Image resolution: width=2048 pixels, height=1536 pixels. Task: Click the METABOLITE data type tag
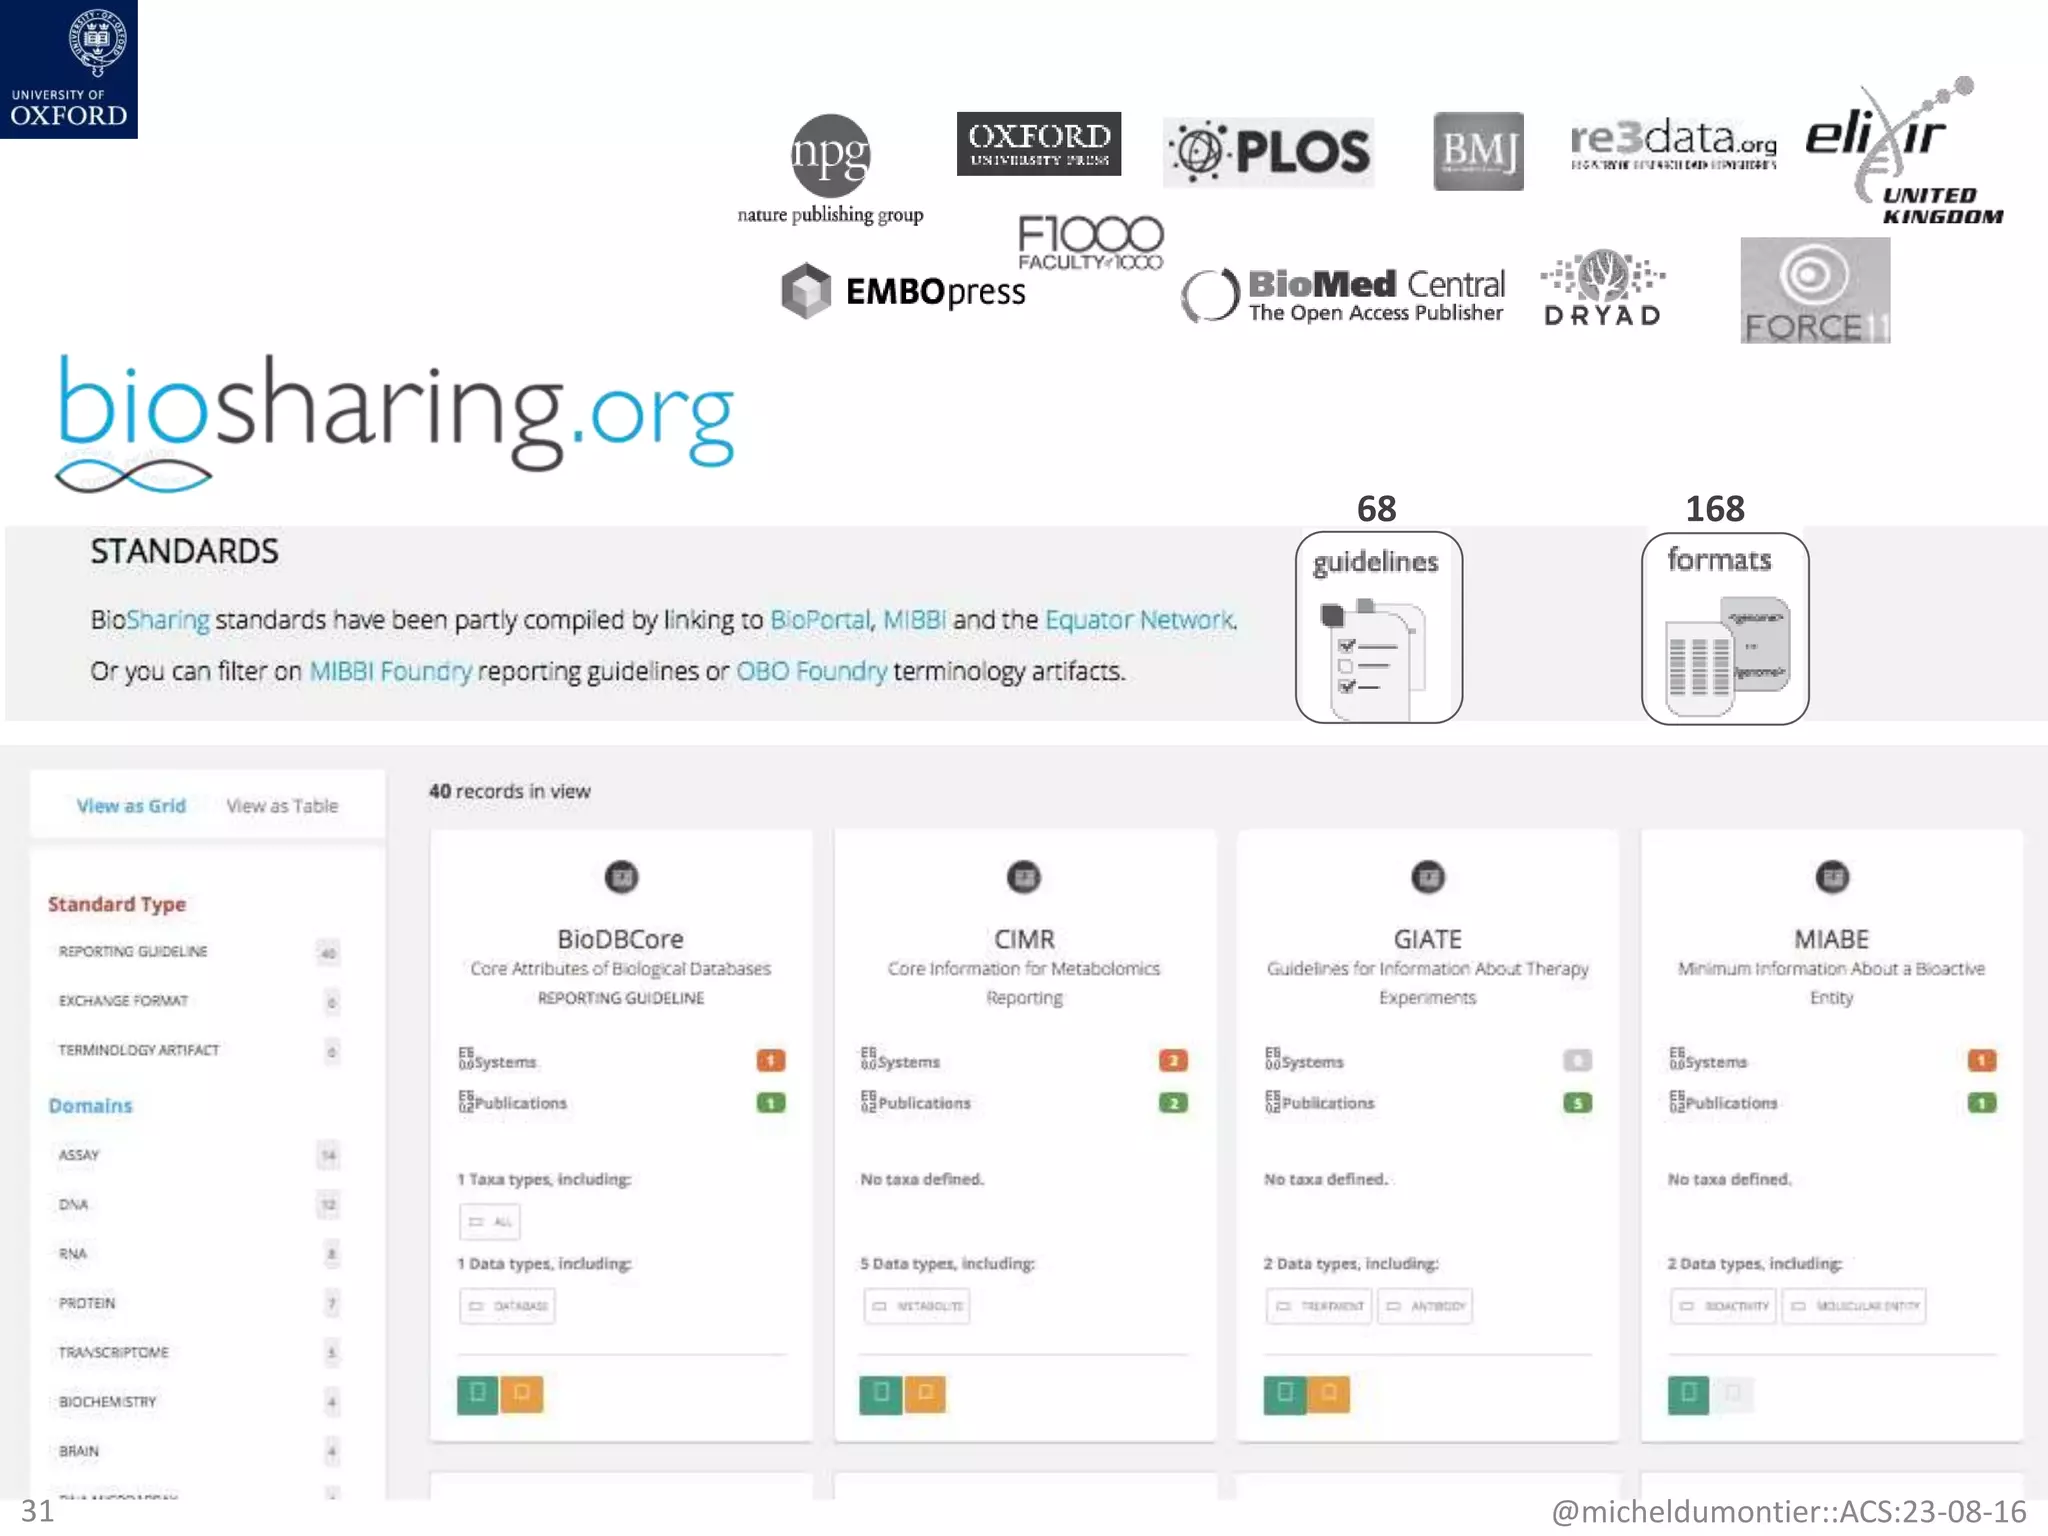(917, 1306)
